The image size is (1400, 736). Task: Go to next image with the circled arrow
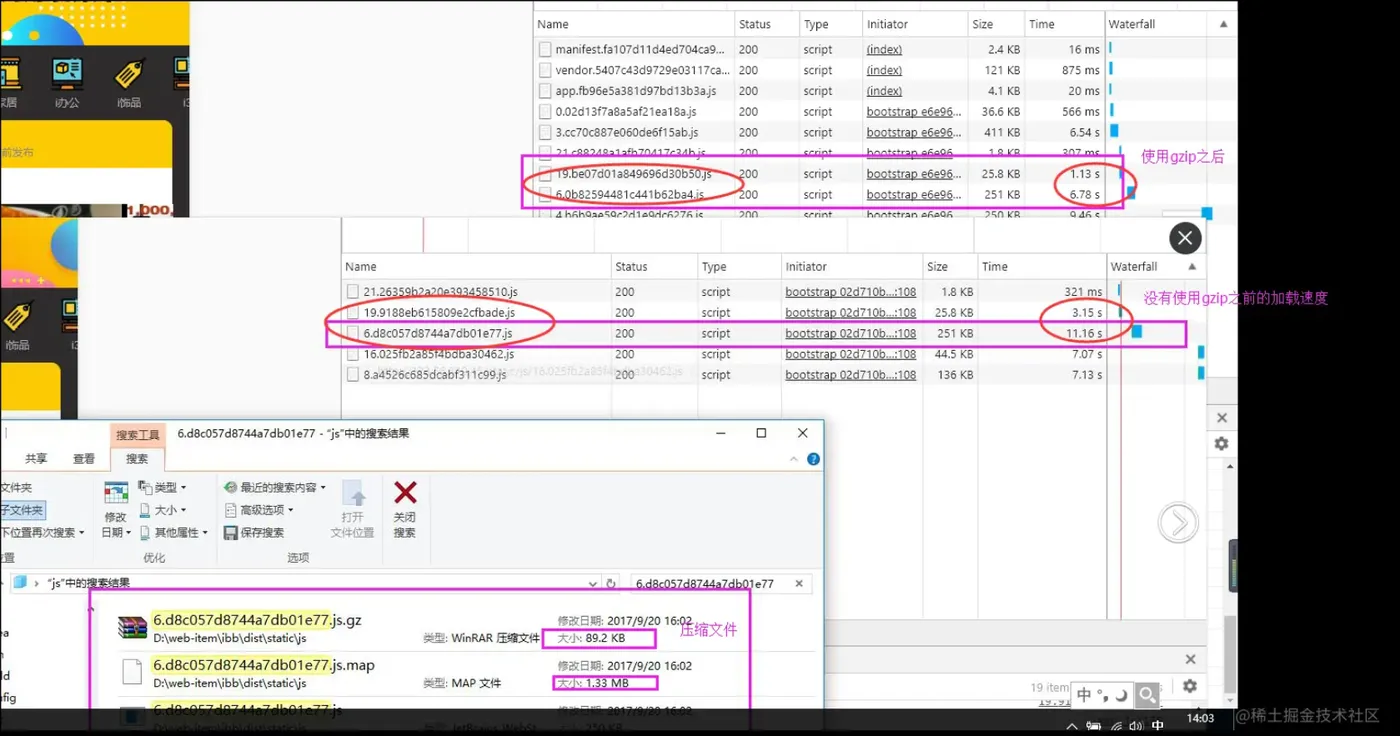click(x=1178, y=523)
